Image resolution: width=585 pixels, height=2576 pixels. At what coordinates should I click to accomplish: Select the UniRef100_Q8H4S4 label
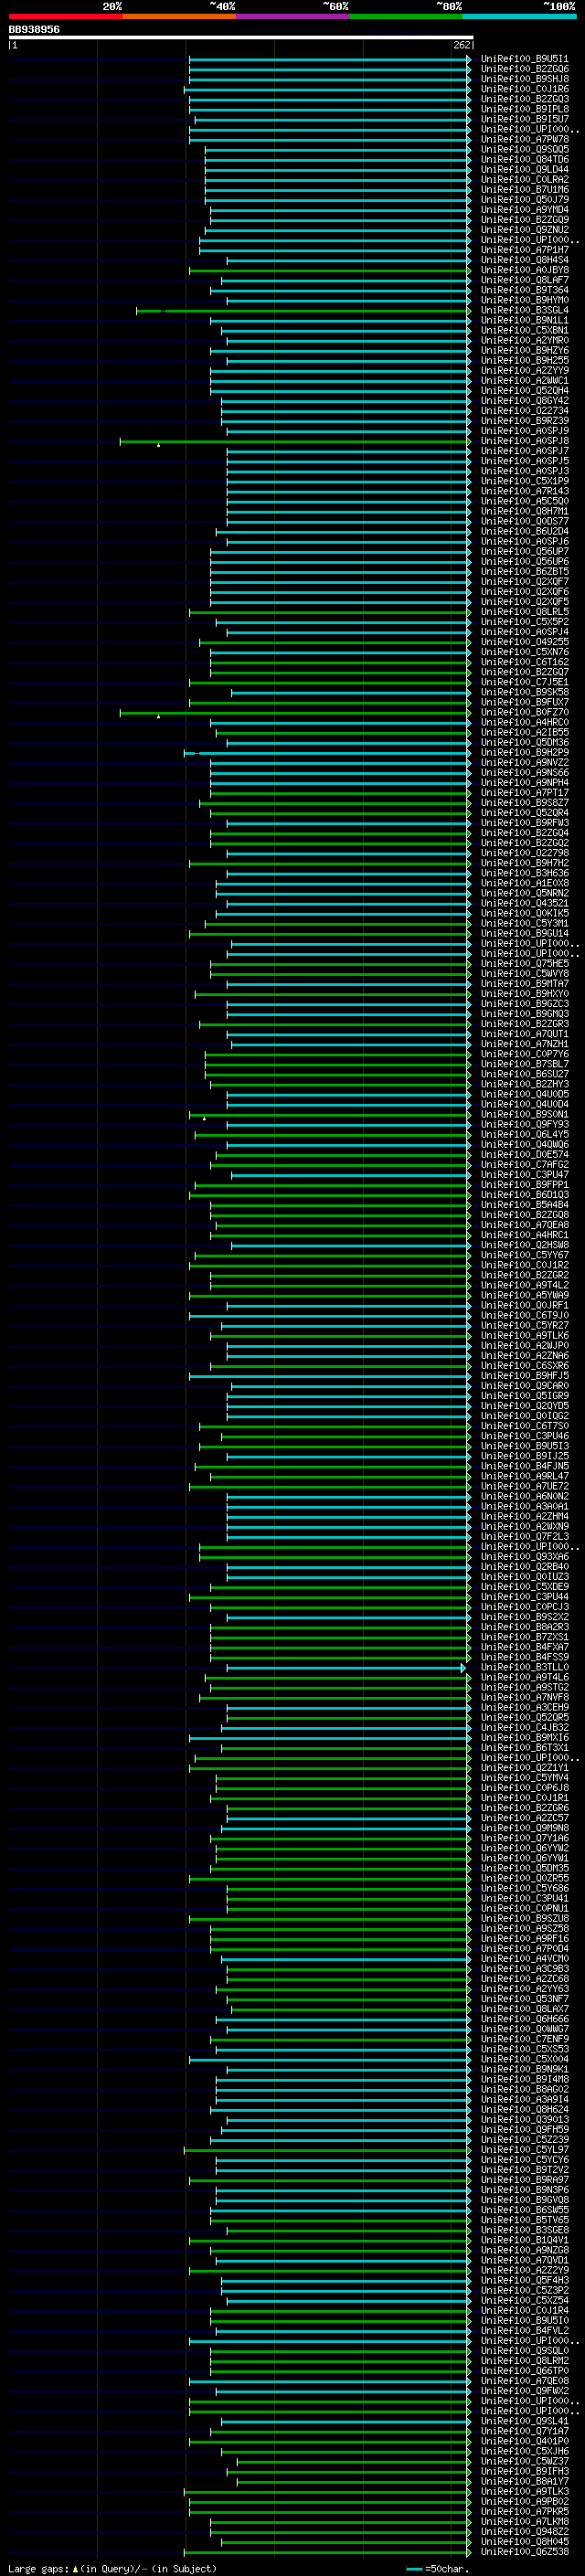[525, 260]
